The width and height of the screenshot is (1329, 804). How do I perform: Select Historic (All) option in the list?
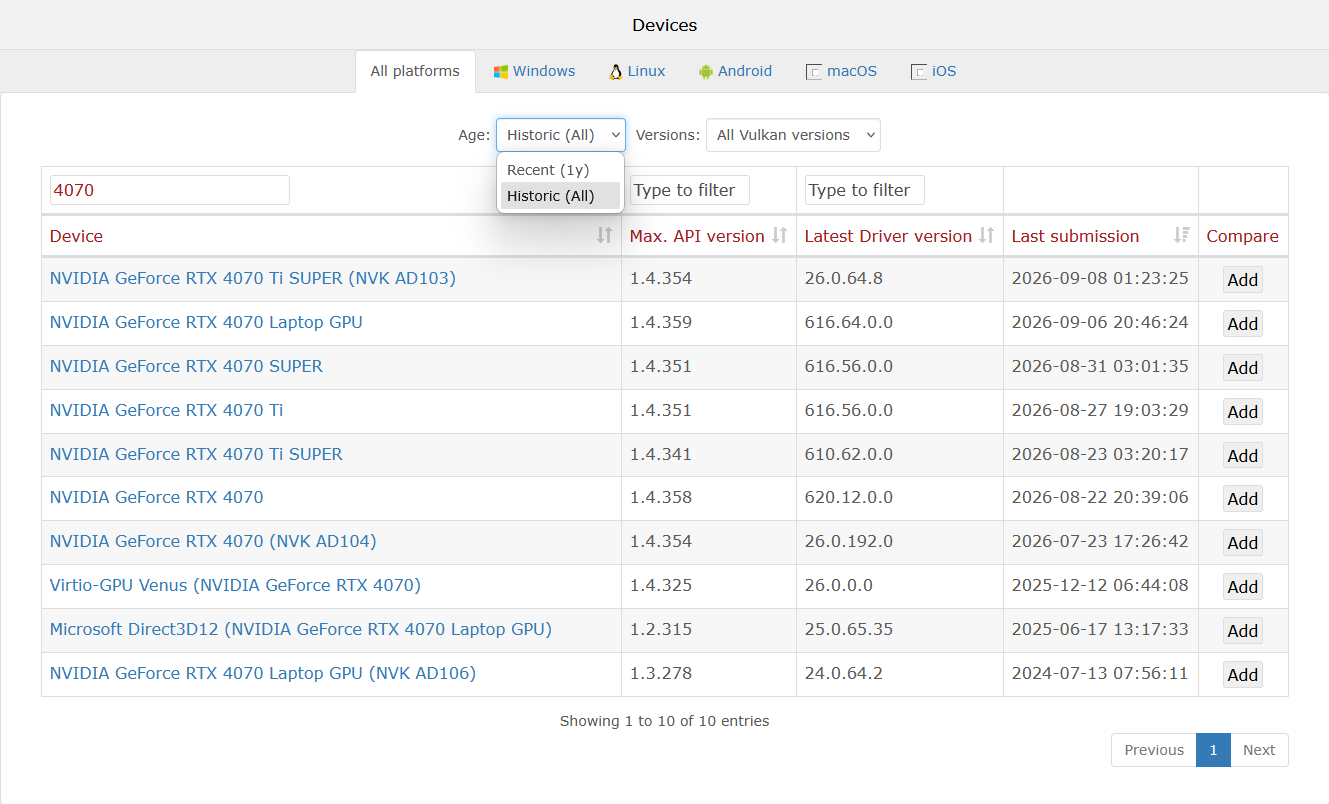(x=561, y=196)
